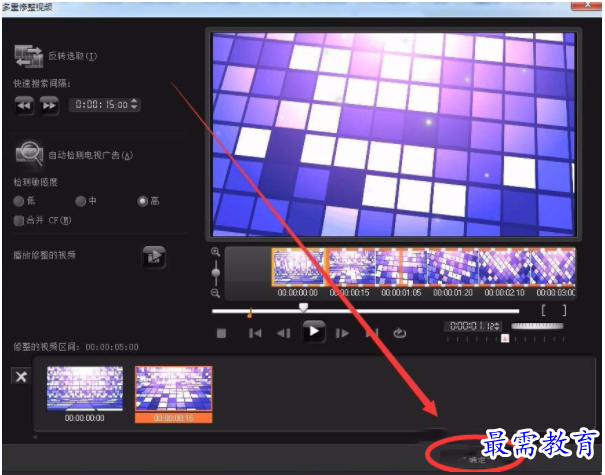Select the filmstrip frame at 00:00:01:20
The image size is (605, 475).
[453, 267]
